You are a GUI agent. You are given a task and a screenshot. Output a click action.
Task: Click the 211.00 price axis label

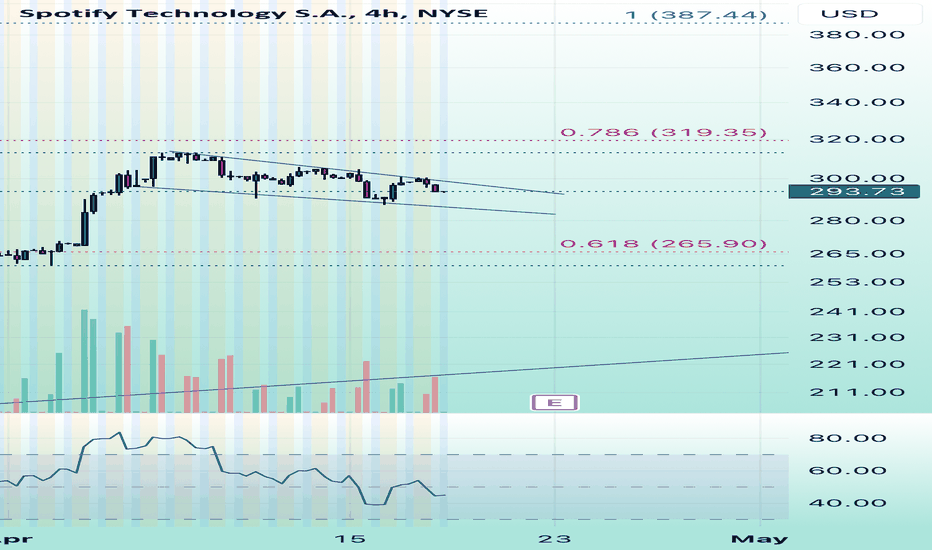[x=857, y=392]
